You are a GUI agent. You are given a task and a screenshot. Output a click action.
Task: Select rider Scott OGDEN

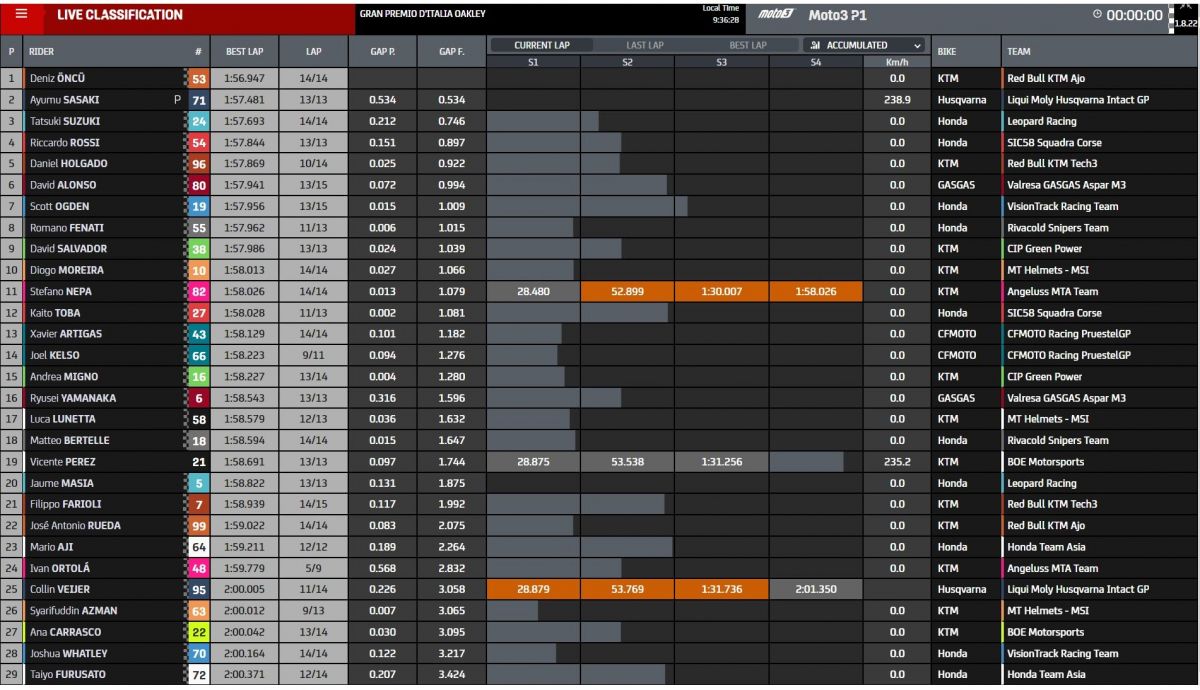point(59,206)
